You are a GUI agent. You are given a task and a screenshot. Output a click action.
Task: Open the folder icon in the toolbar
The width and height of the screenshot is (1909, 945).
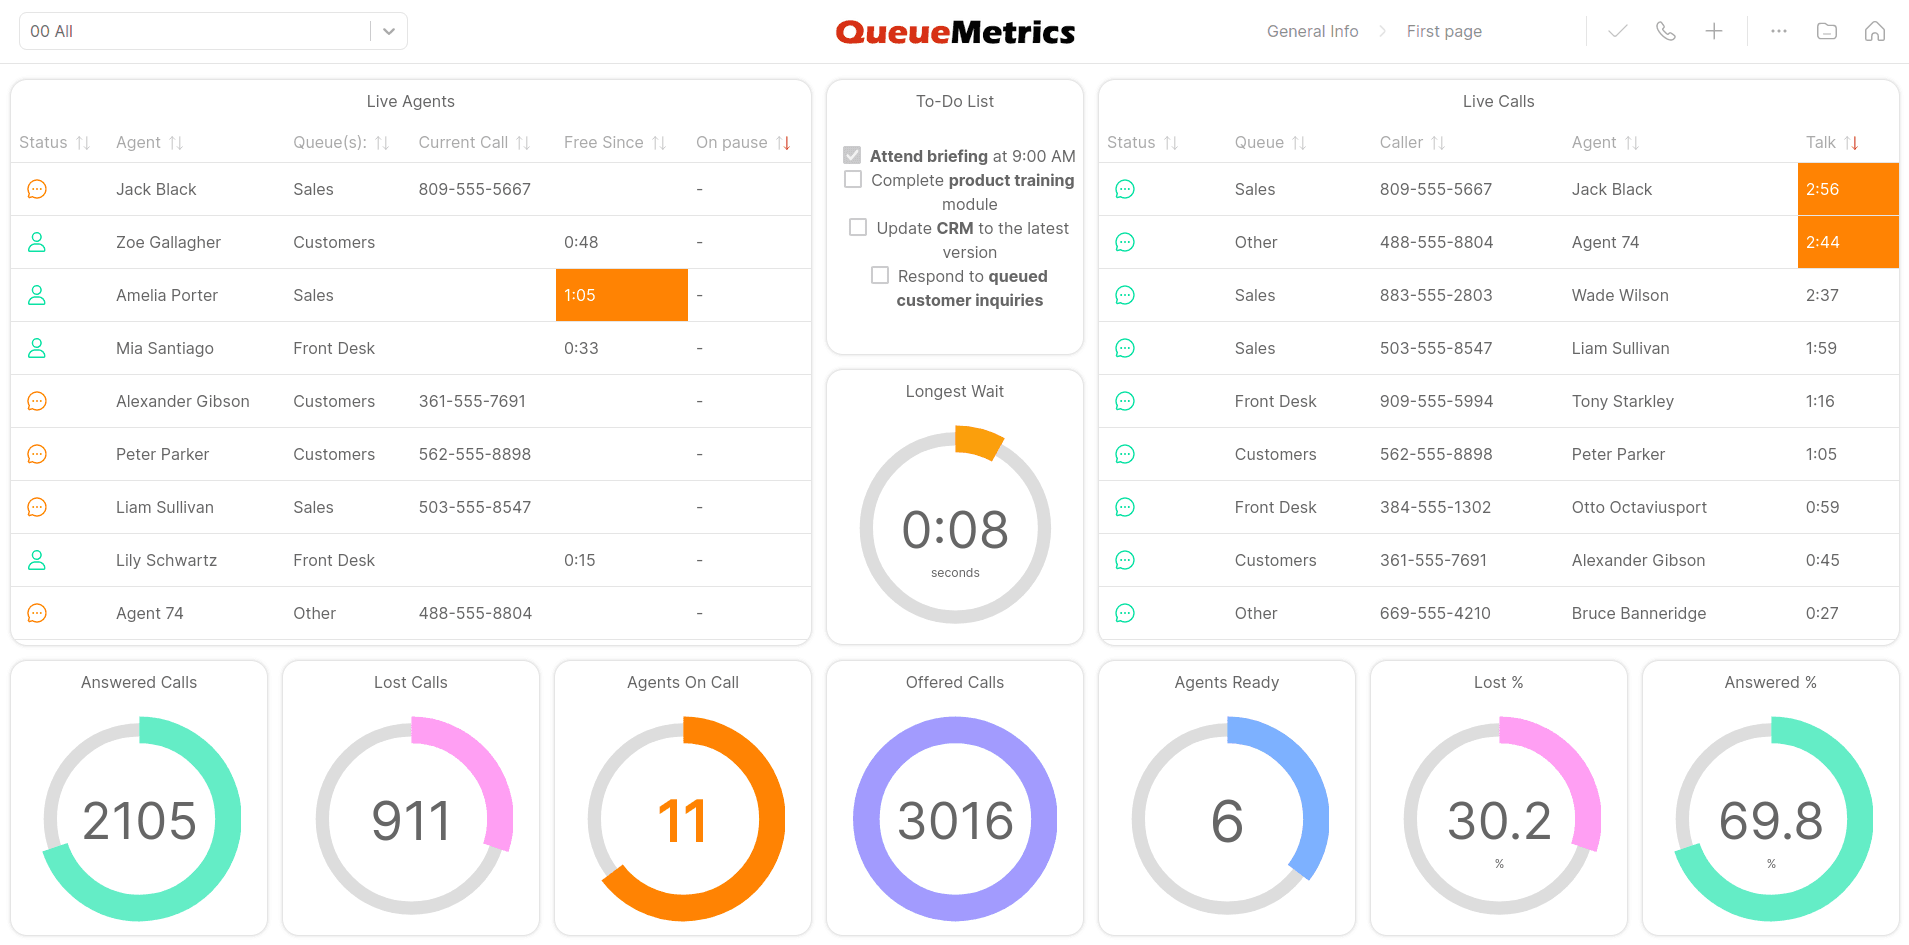click(x=1826, y=31)
